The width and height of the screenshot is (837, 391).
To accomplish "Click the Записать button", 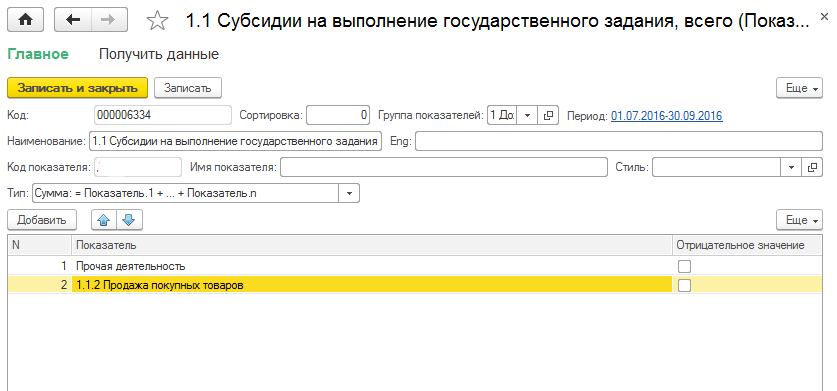I will (188, 88).
